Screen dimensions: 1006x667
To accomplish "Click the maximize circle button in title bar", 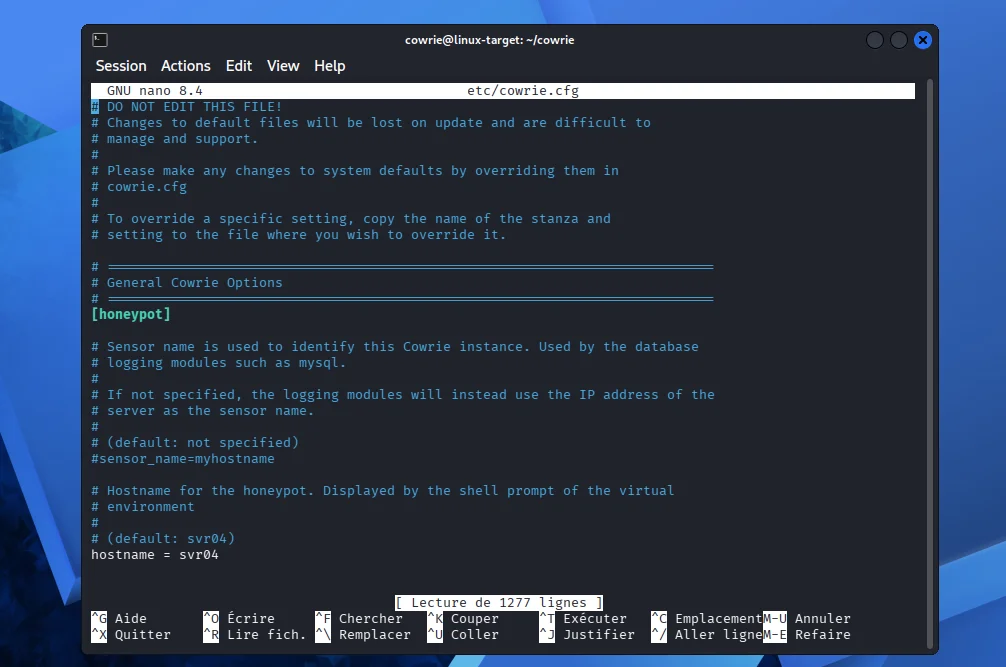I will tap(899, 40).
